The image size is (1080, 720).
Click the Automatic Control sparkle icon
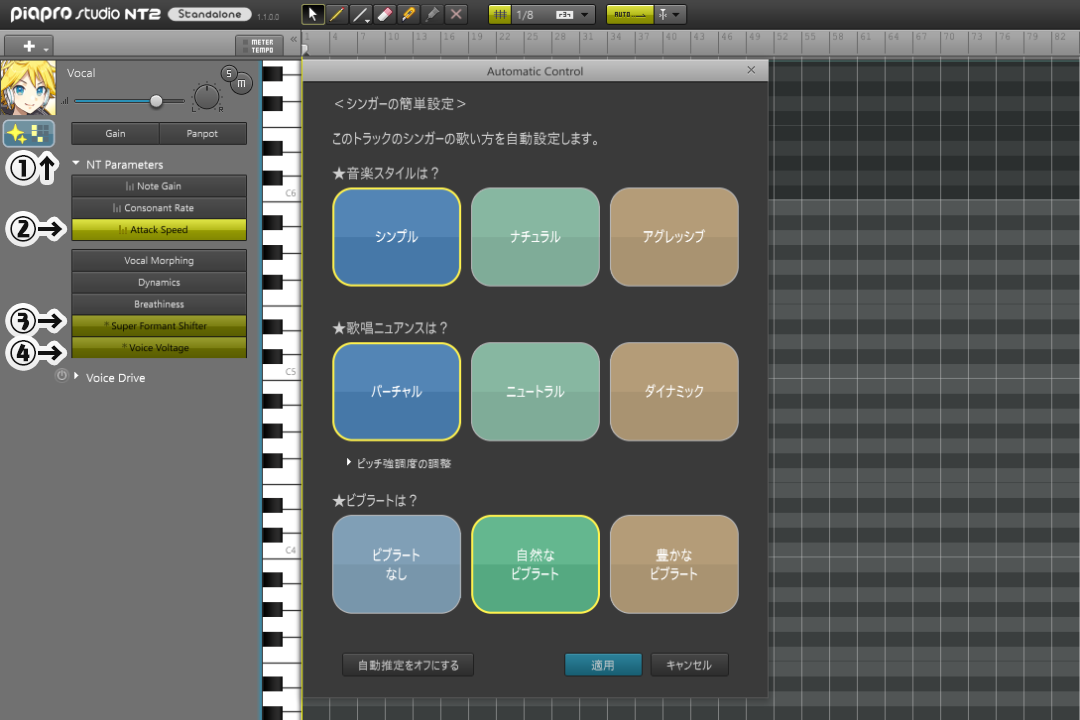click(x=29, y=134)
